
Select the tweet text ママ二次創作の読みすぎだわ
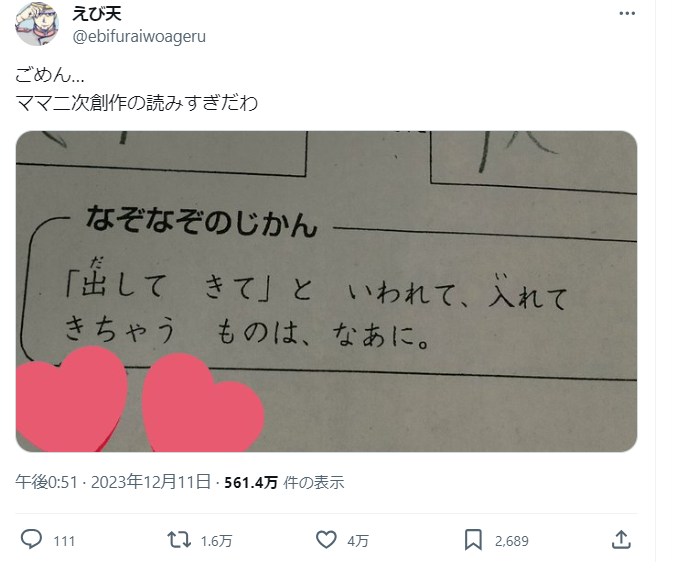[136, 103]
